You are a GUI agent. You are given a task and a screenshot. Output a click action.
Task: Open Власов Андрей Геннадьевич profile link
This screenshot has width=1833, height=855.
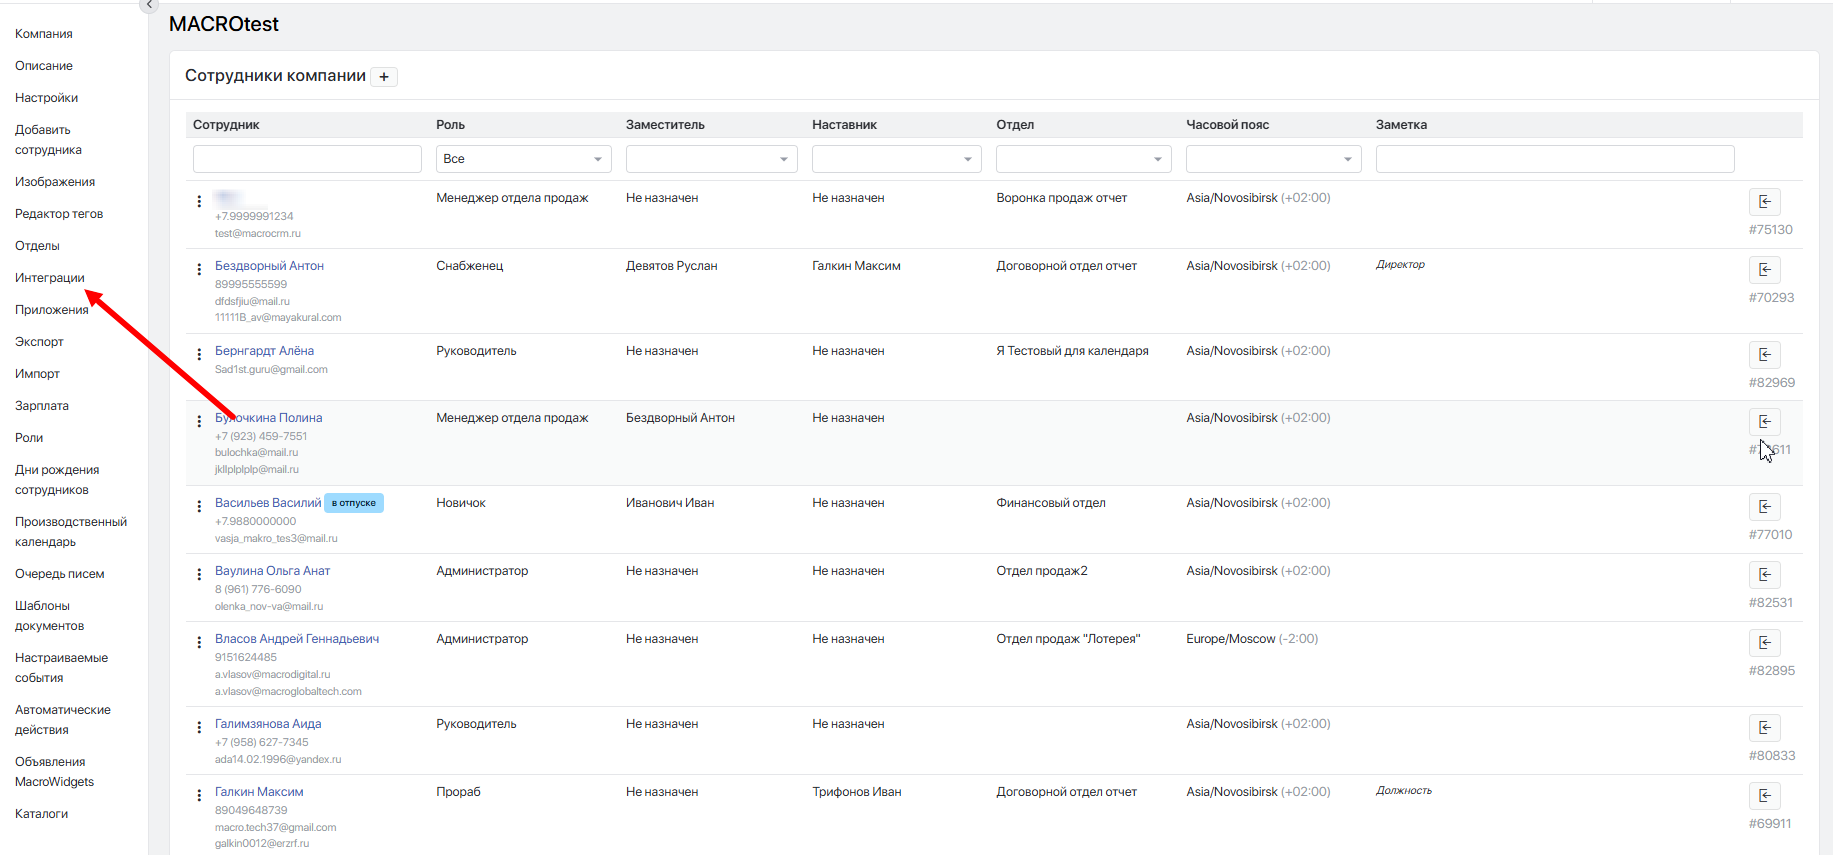coord(297,639)
